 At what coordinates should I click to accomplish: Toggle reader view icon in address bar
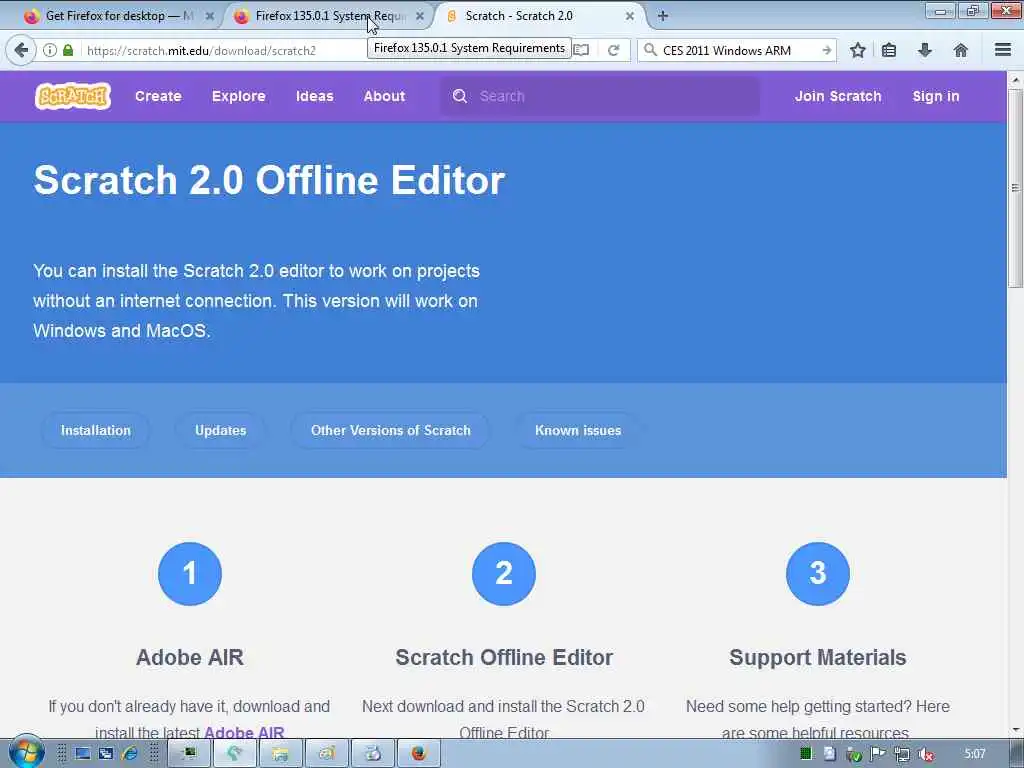pos(581,50)
